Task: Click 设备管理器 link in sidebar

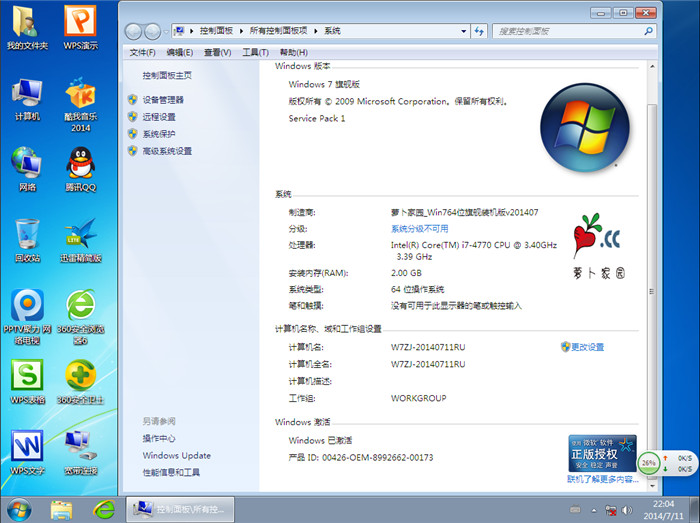Action: 163,100
